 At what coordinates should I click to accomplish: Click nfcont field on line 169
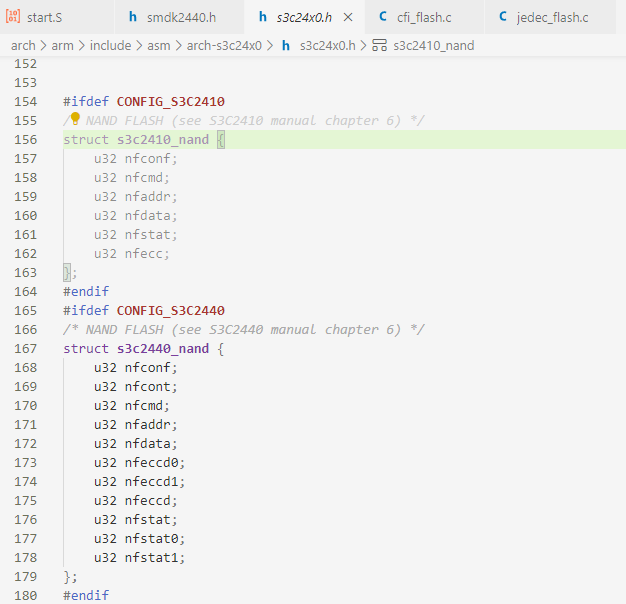pyautogui.click(x=147, y=386)
